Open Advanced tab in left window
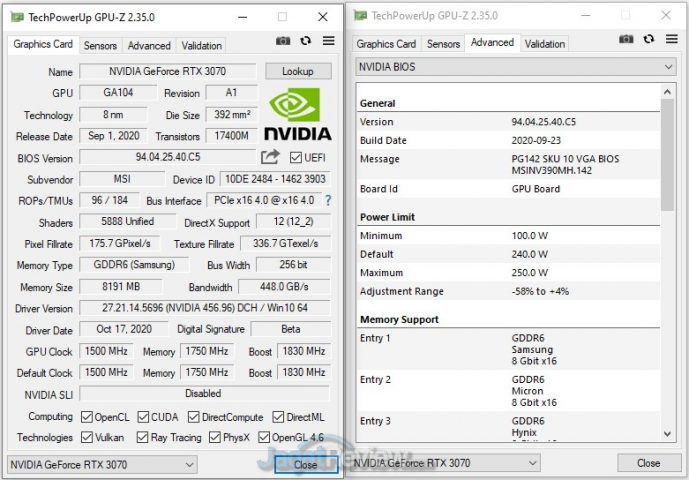 [x=149, y=45]
